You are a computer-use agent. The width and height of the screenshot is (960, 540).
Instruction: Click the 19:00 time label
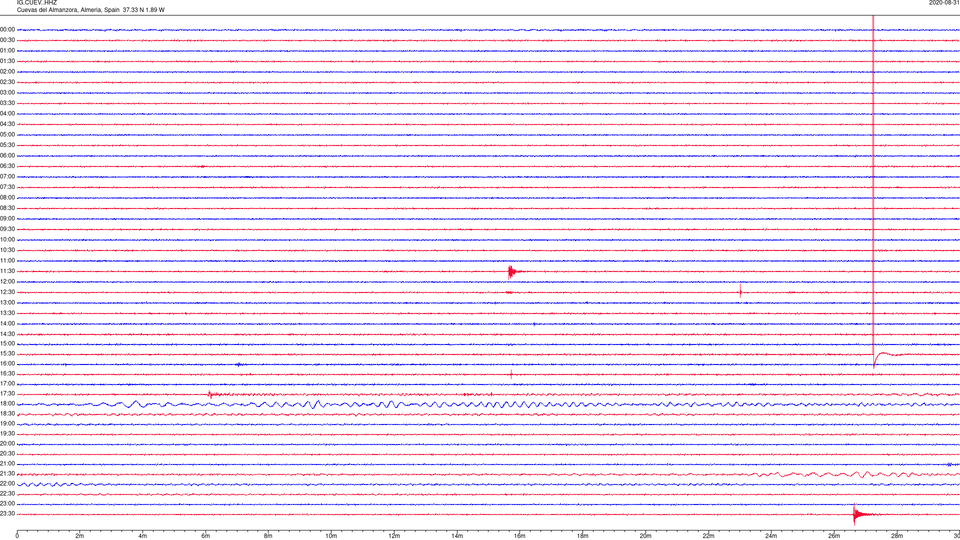pyautogui.click(x=7, y=423)
